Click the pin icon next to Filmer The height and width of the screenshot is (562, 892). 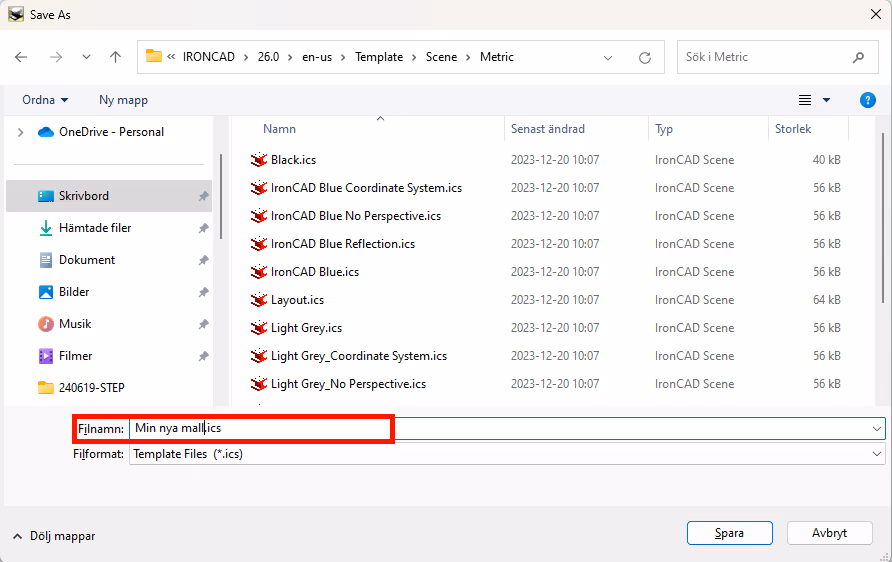203,356
